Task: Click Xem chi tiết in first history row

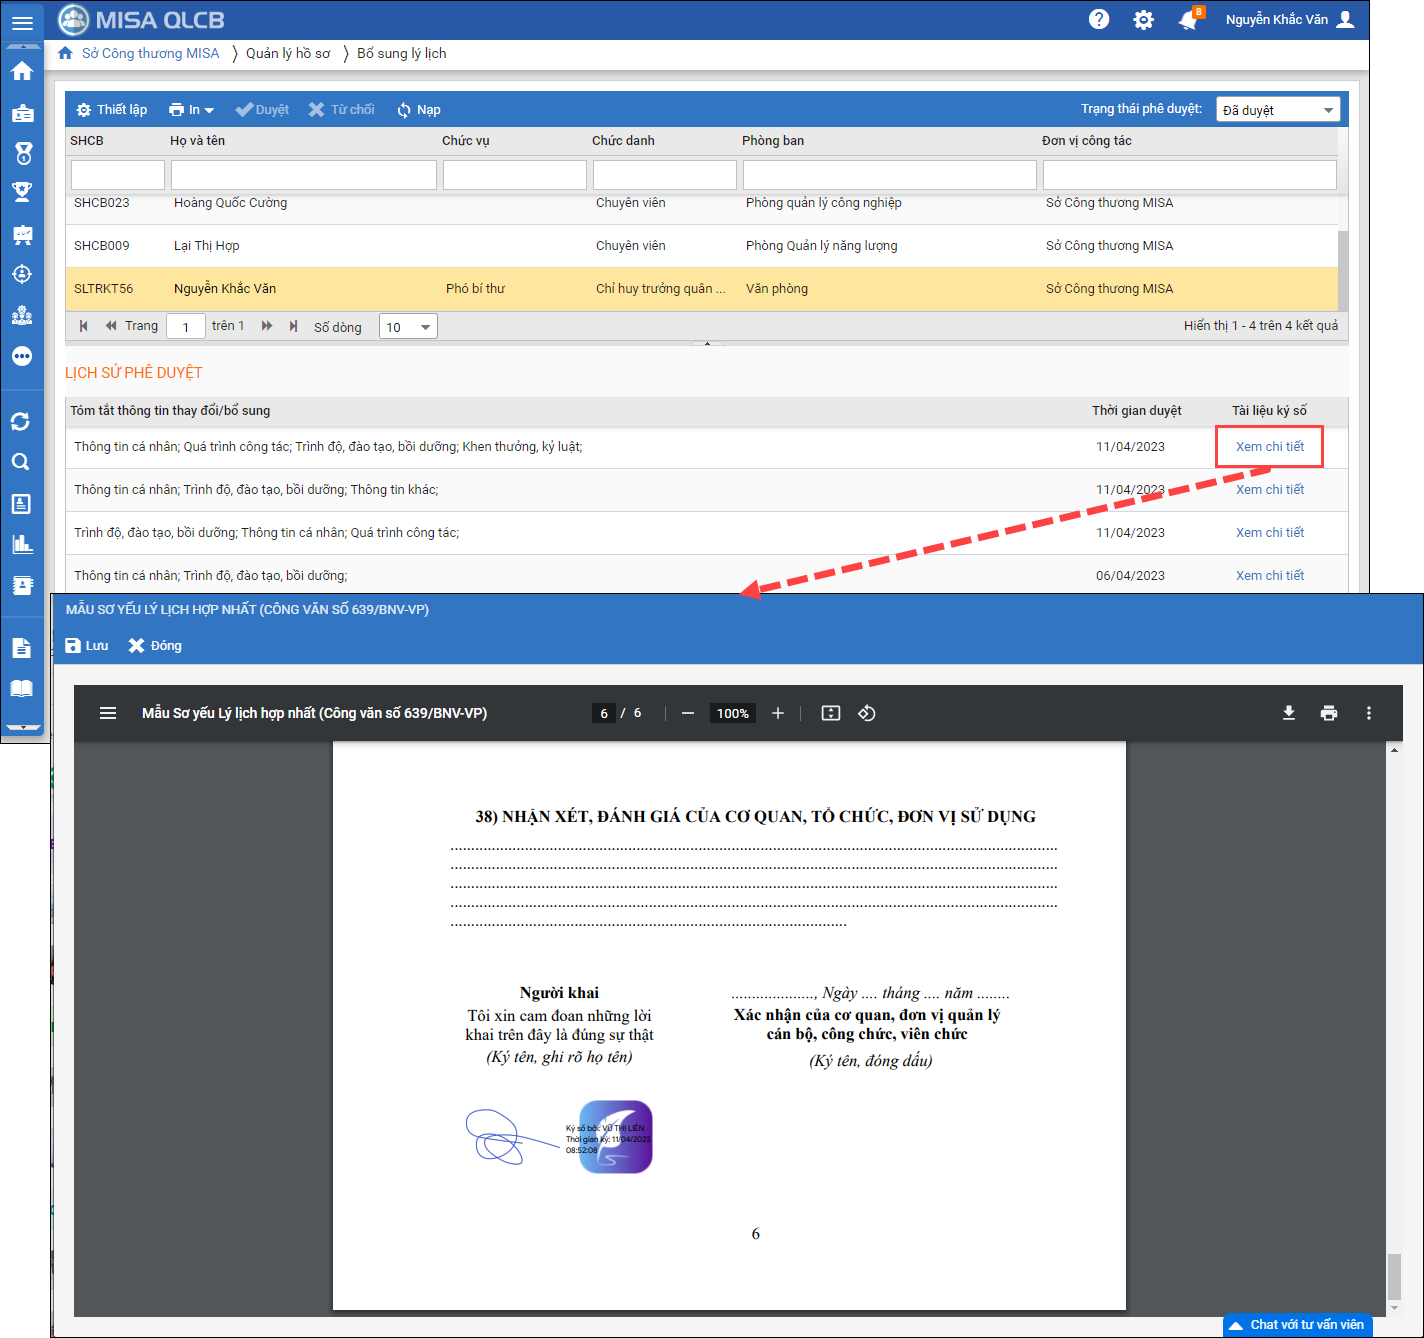Action: pyautogui.click(x=1269, y=447)
